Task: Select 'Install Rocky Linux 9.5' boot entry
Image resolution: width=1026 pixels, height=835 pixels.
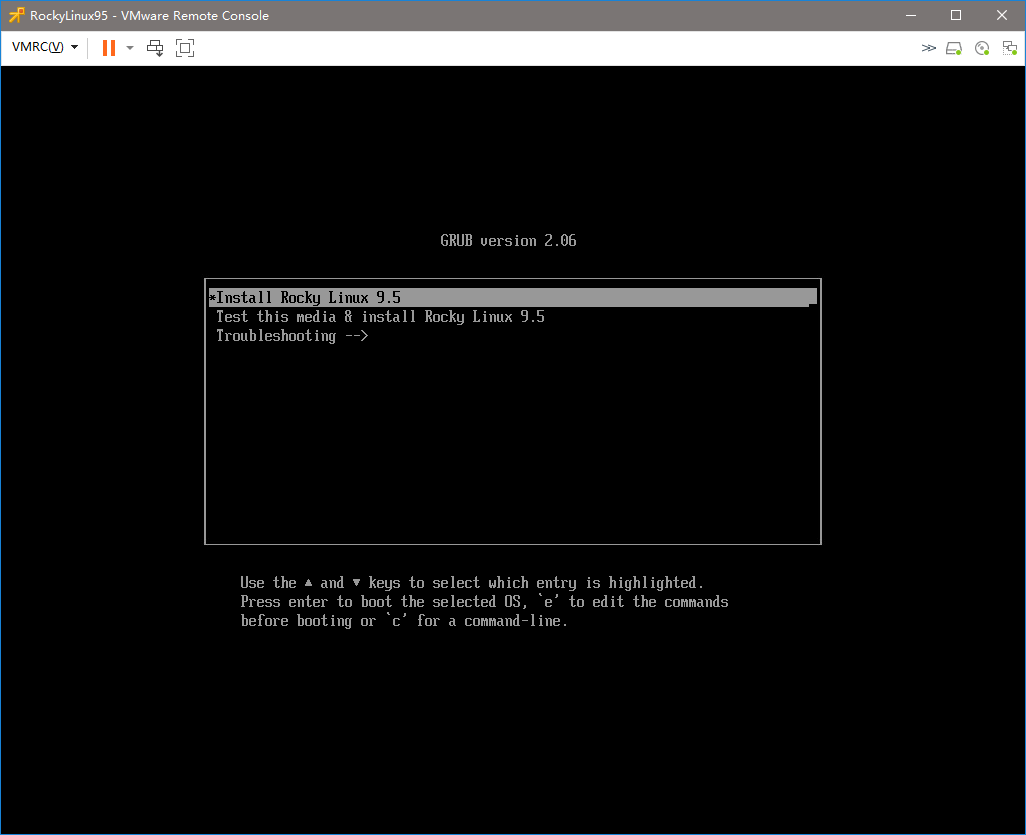Action: pos(512,297)
